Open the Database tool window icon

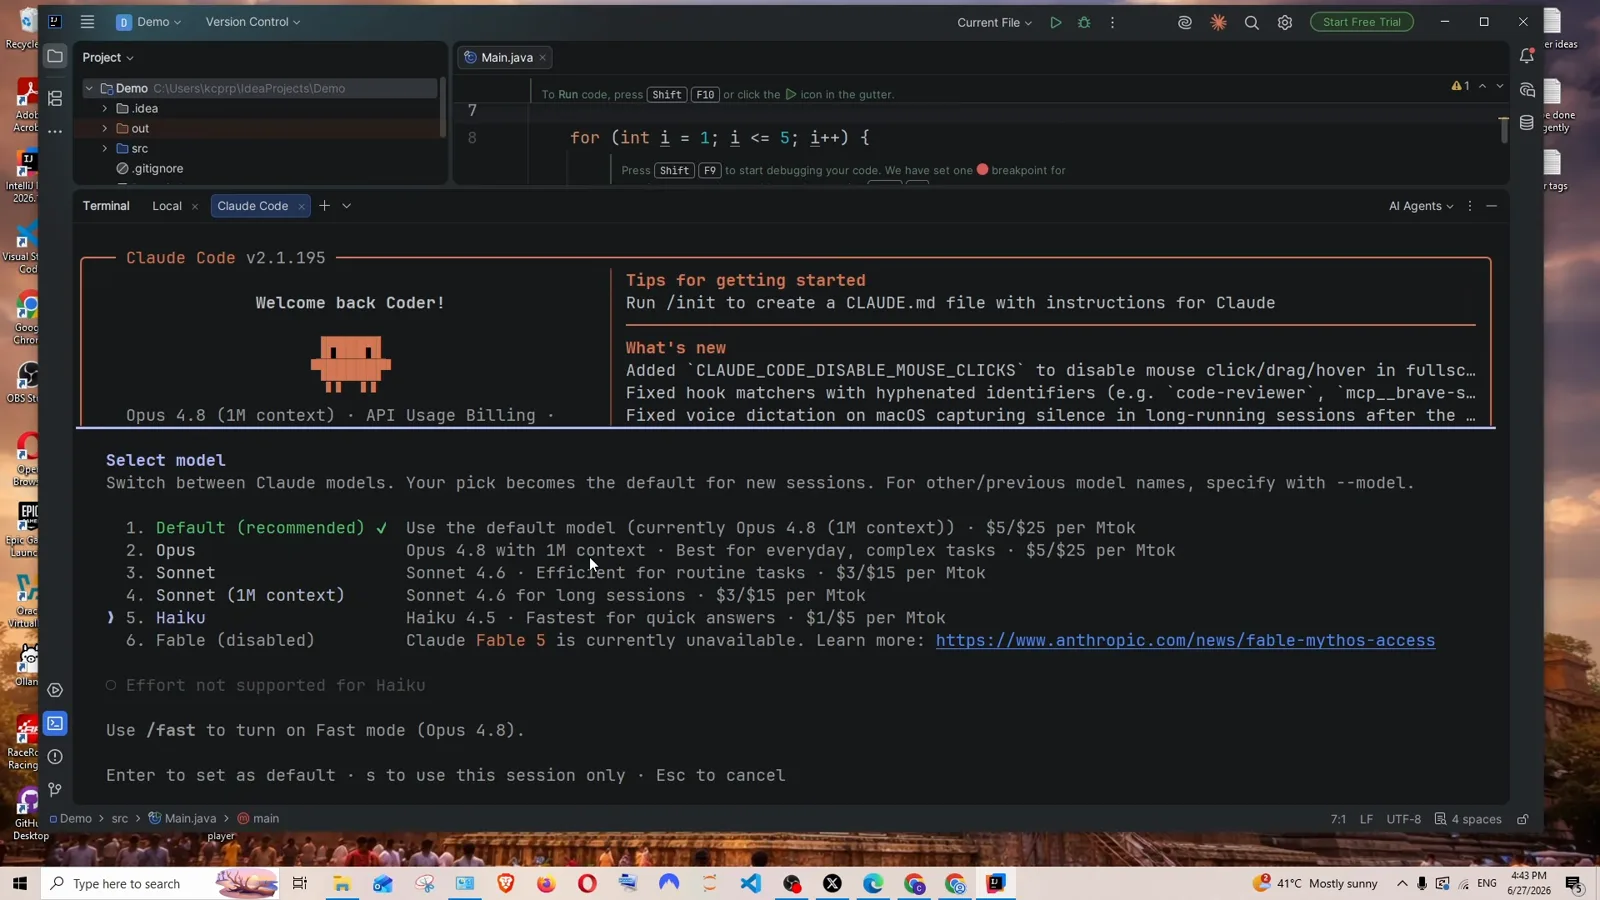click(1527, 122)
